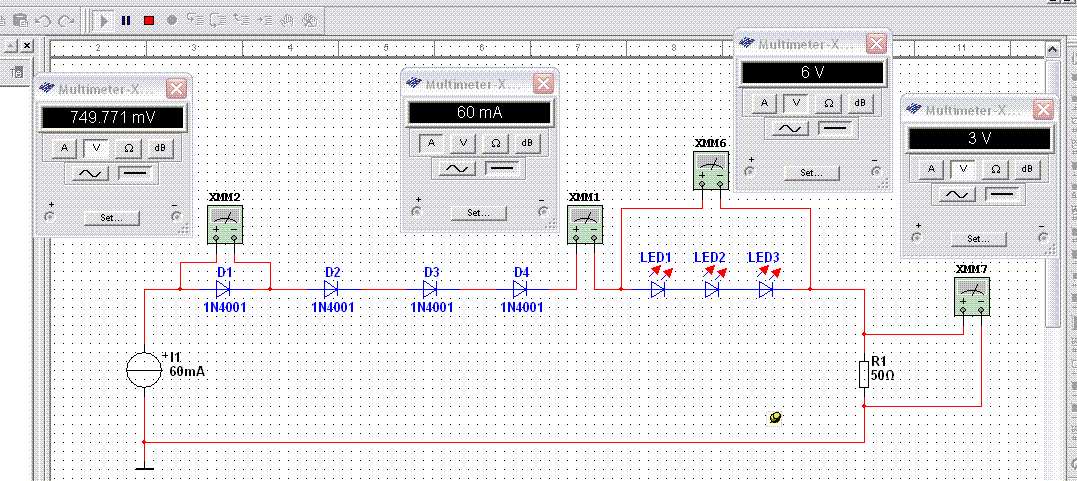Select ohmmeter mode on 749.771 mV multimeter

coord(128,147)
